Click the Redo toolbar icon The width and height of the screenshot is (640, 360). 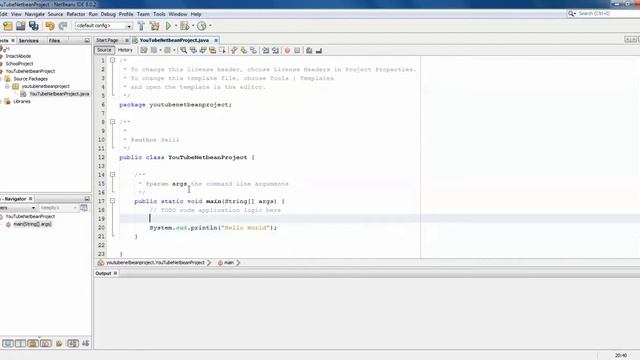63,26
